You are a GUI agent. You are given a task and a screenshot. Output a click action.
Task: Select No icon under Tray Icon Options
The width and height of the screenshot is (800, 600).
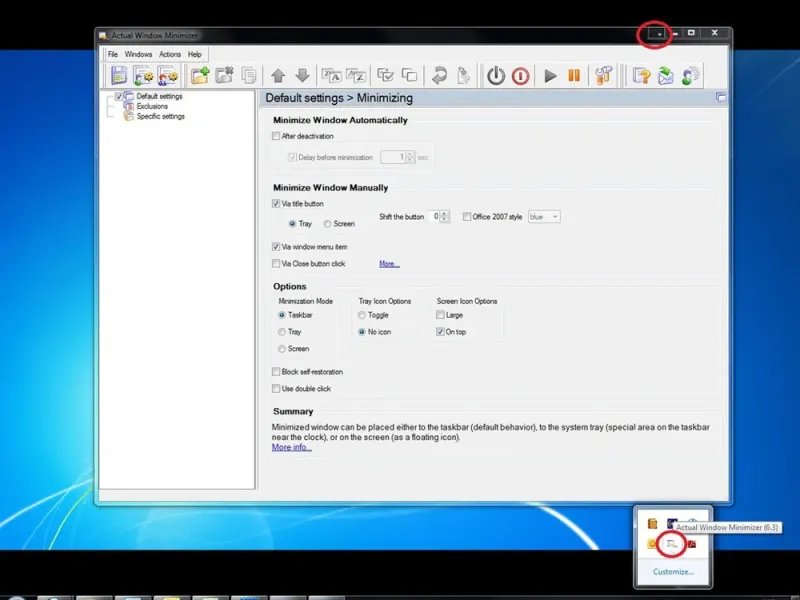(x=362, y=332)
